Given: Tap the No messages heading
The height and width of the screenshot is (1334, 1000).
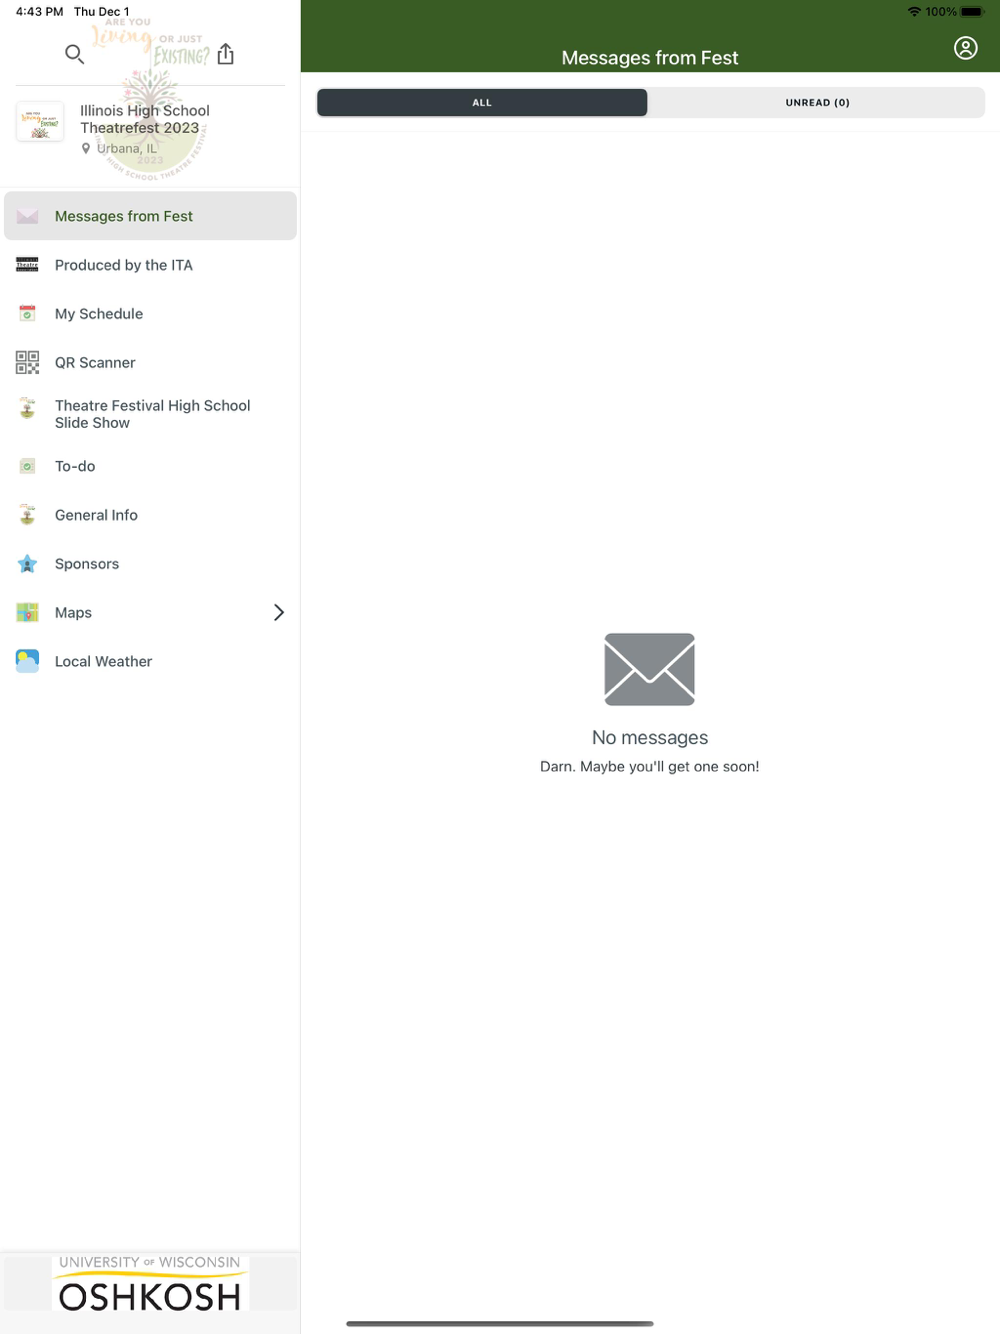Looking at the screenshot, I should click(650, 737).
